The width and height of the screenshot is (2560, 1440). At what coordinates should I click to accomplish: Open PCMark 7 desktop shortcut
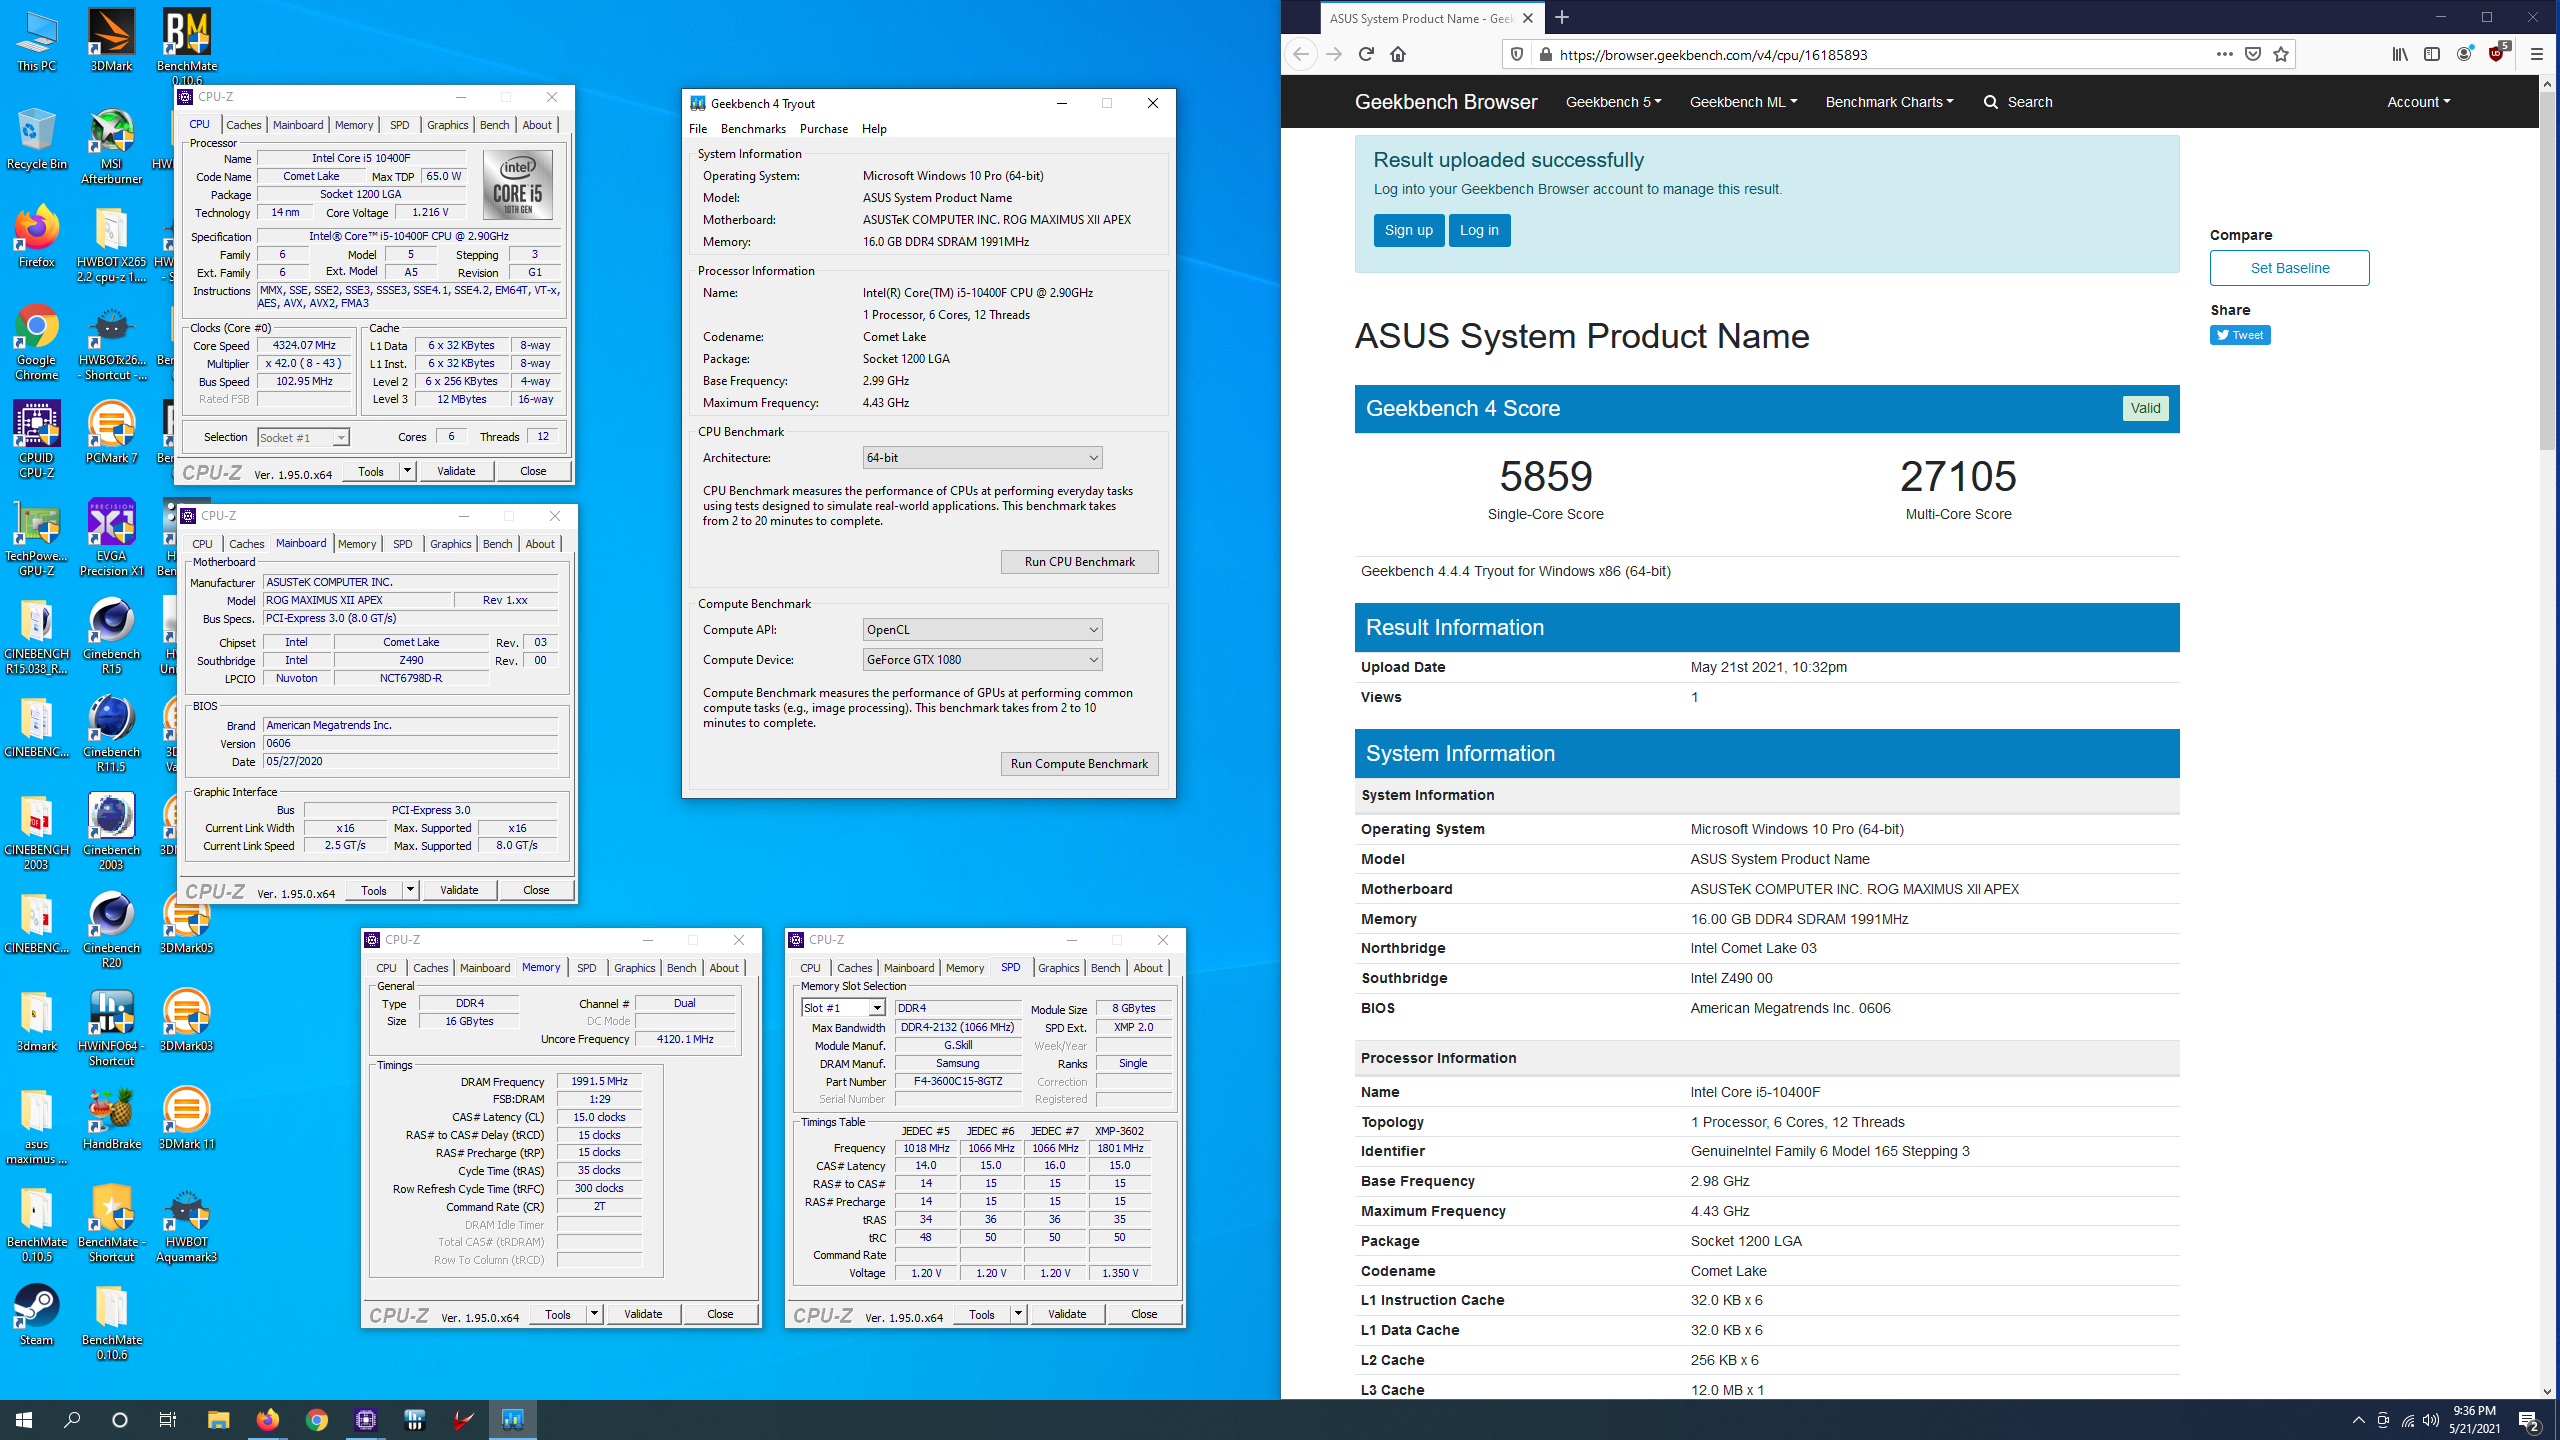111,433
